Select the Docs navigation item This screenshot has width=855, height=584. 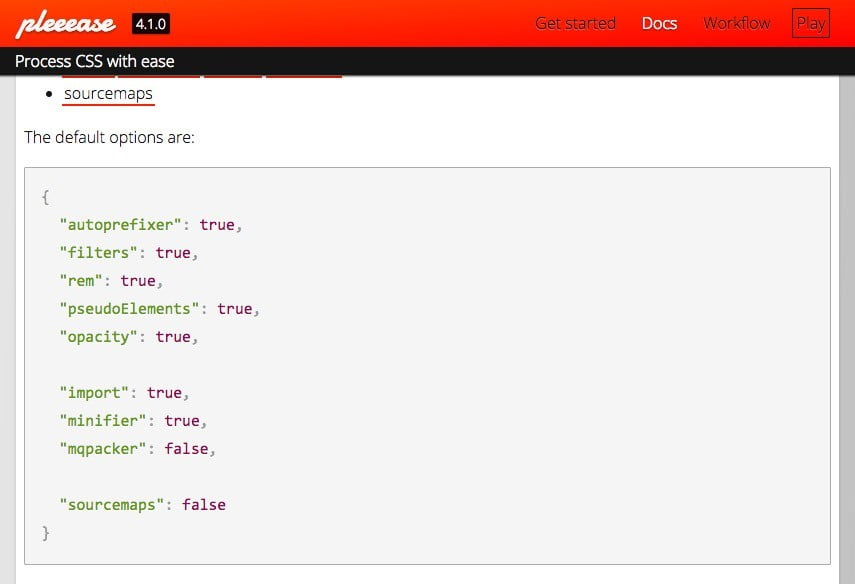click(659, 22)
